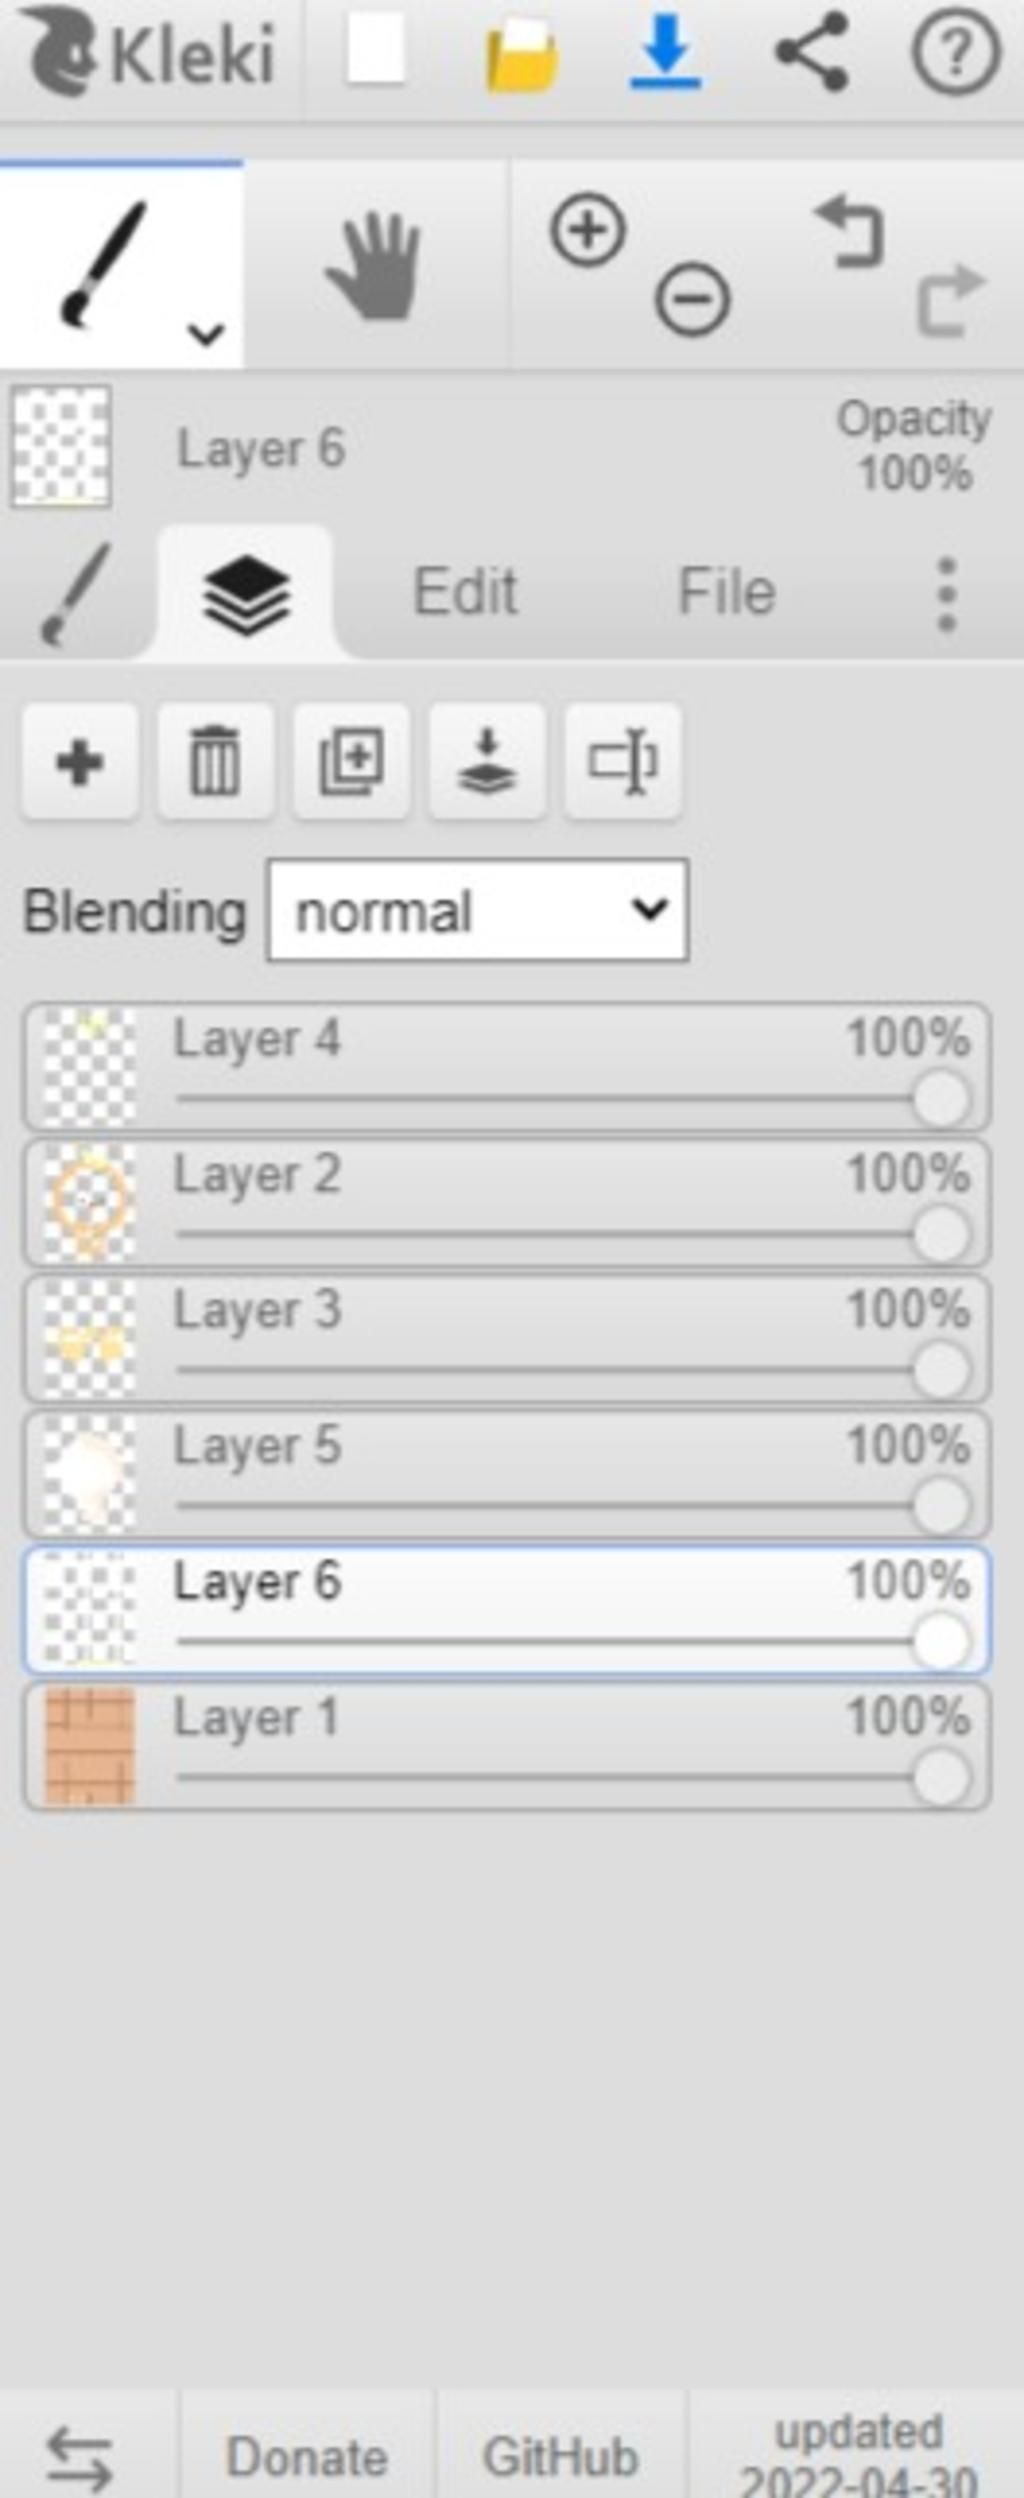Image resolution: width=1024 pixels, height=2498 pixels.
Task: Open the import image folder icon
Action: click(521, 56)
